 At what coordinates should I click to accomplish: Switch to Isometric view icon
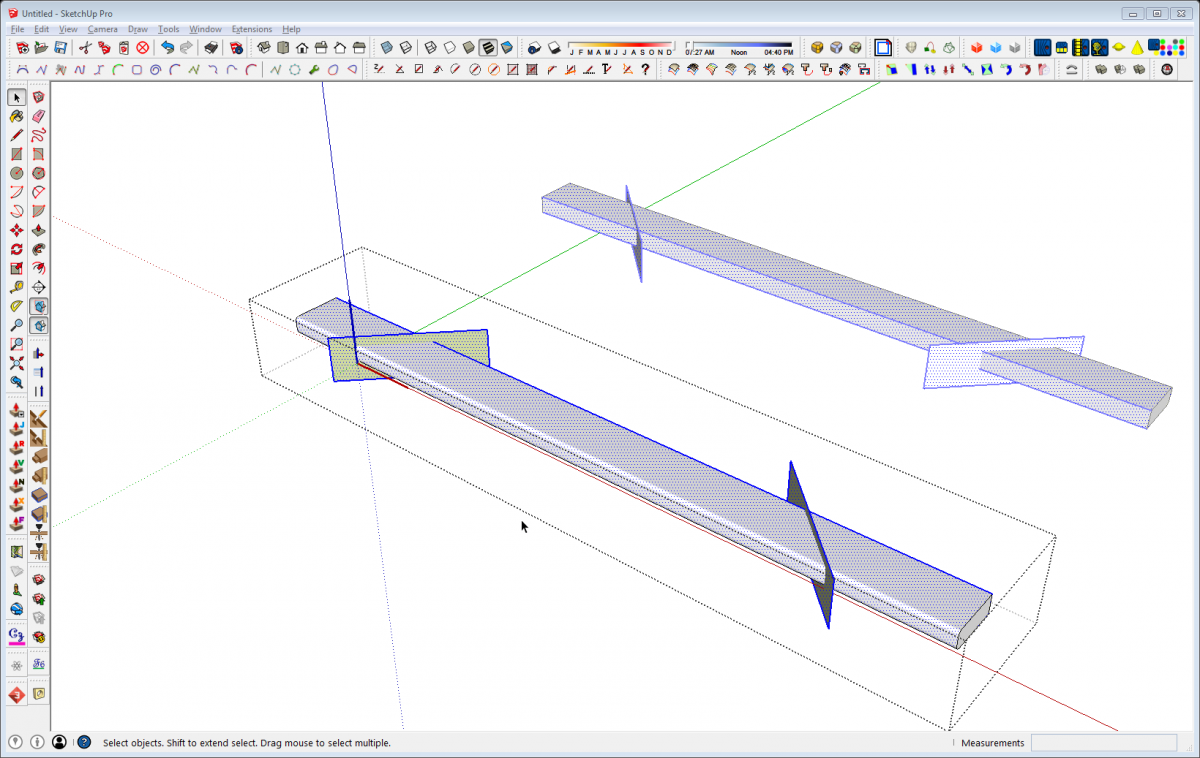tap(264, 47)
